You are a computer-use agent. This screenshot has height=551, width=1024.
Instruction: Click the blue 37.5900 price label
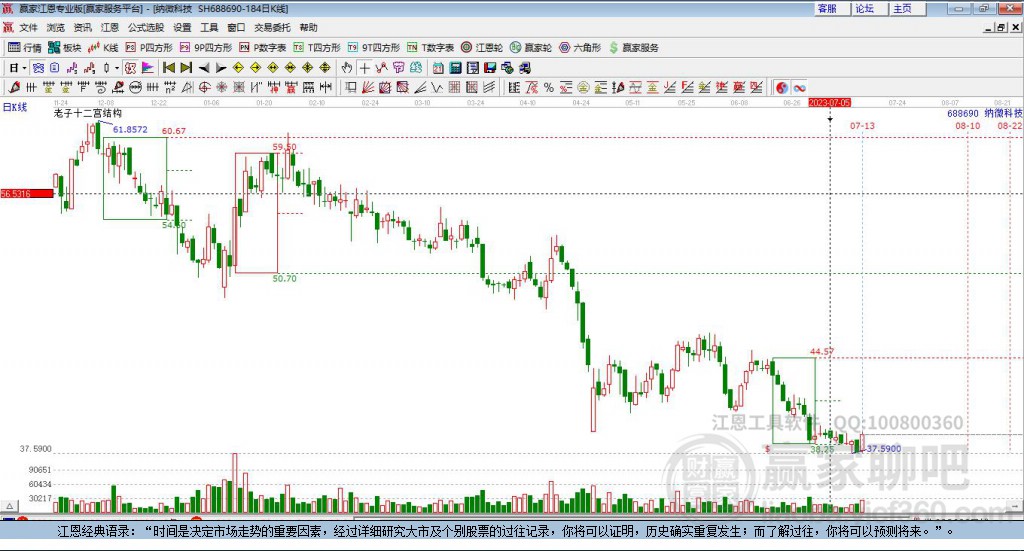coord(884,449)
